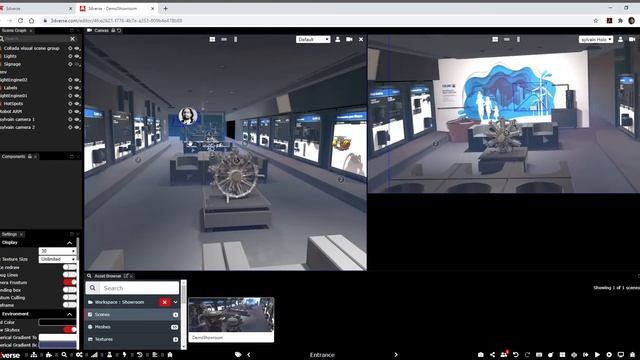Reload the browser page

20,20
